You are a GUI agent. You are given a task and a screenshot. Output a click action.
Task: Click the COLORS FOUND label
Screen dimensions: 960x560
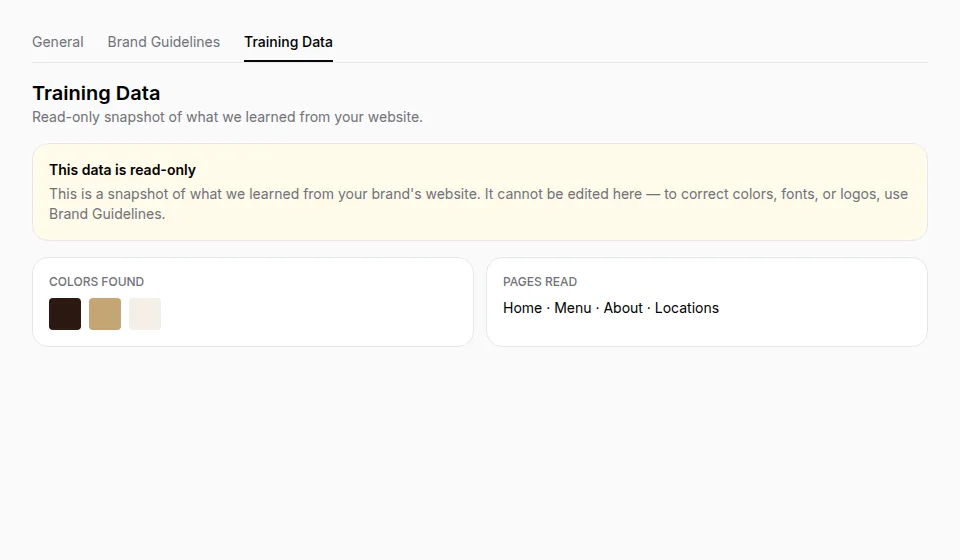97,282
